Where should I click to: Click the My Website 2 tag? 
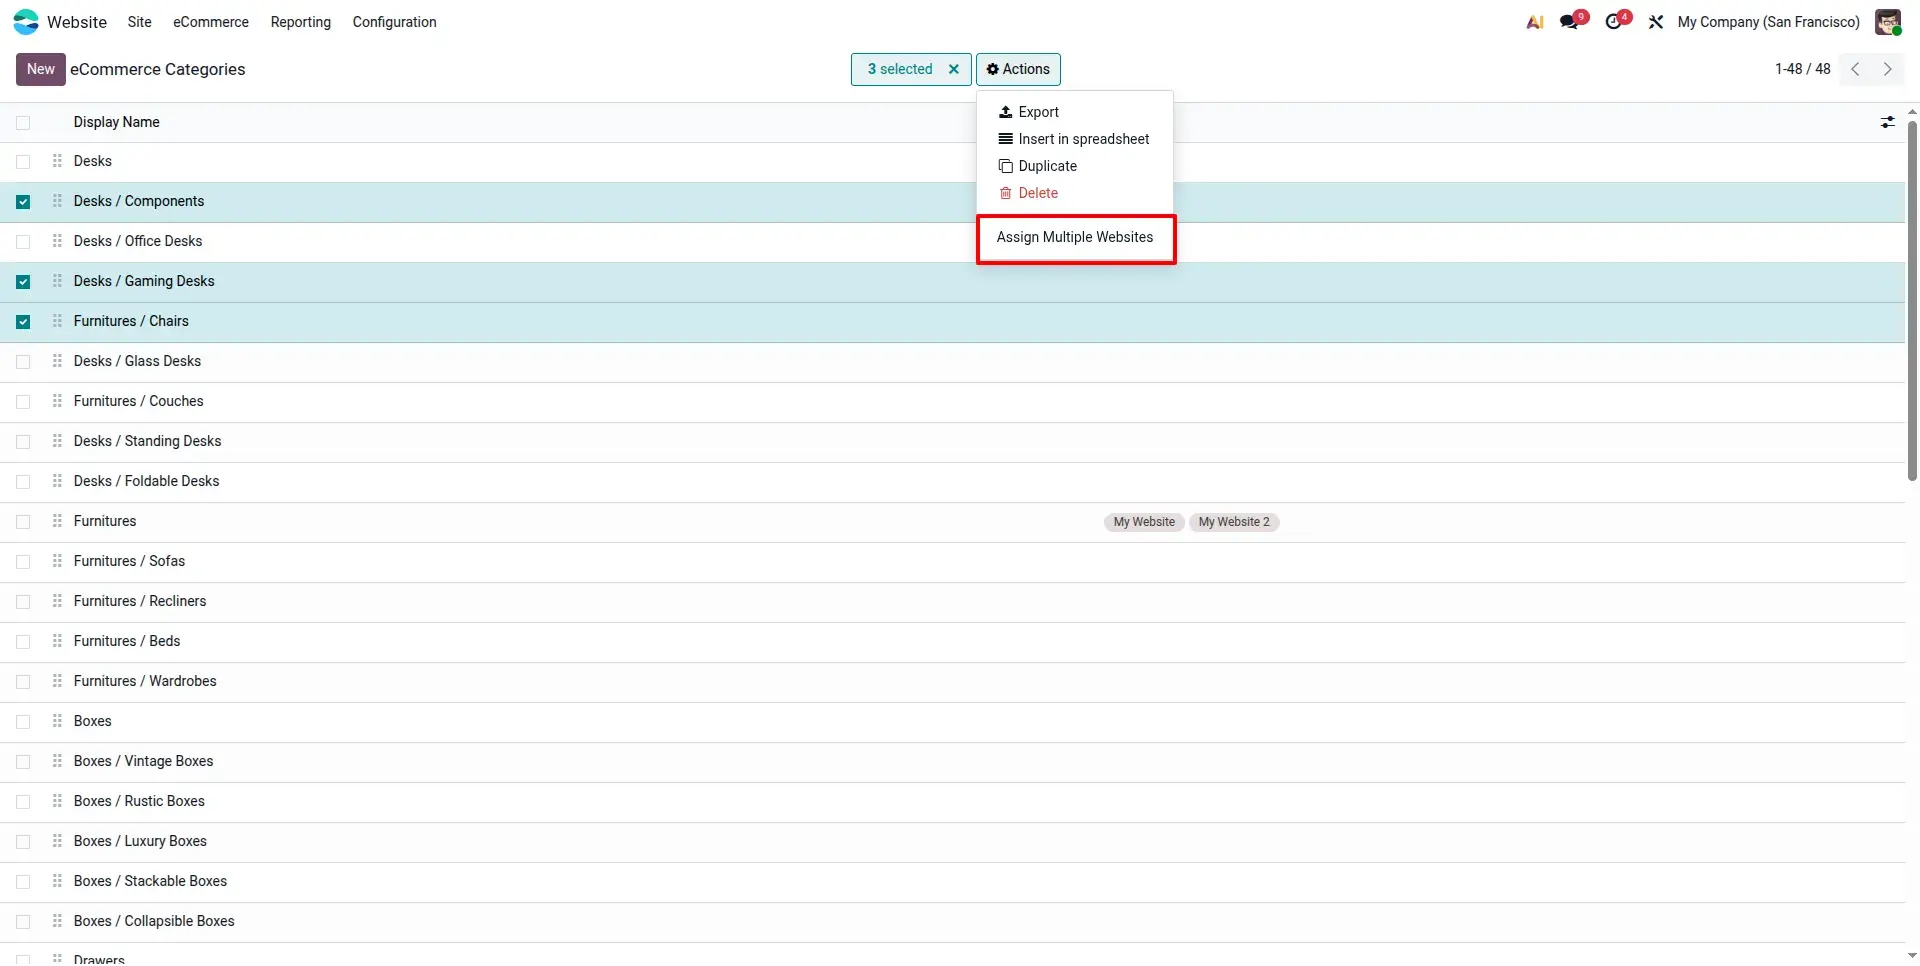tap(1234, 522)
